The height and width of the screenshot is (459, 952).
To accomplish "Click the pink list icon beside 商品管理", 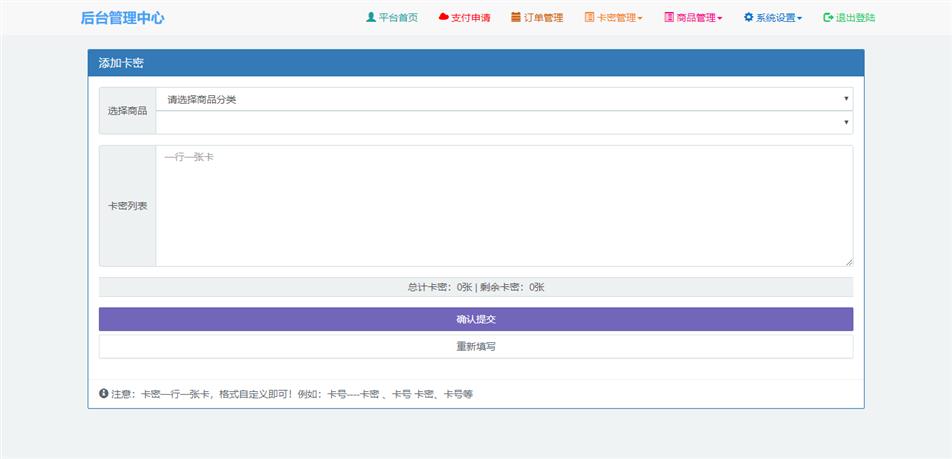I will pyautogui.click(x=669, y=17).
